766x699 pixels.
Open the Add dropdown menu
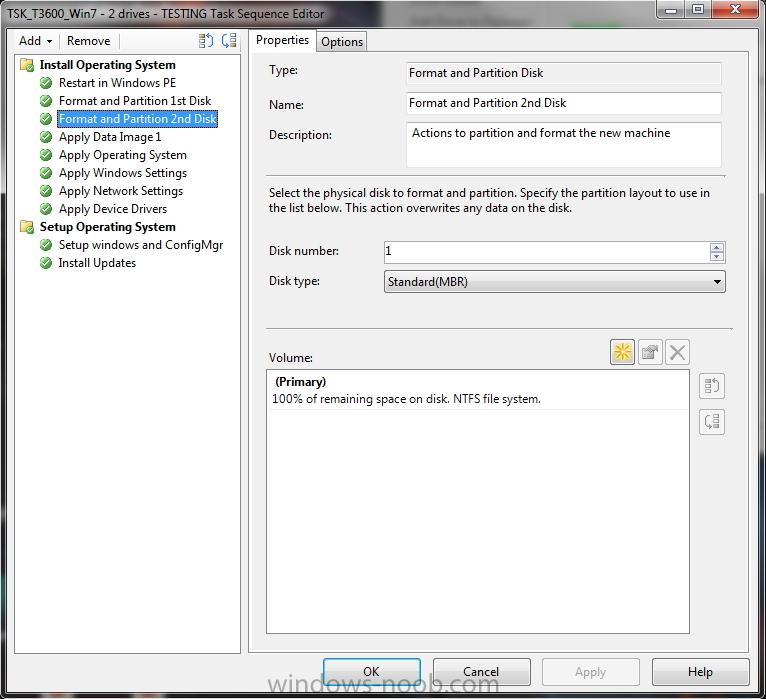pyautogui.click(x=35, y=41)
